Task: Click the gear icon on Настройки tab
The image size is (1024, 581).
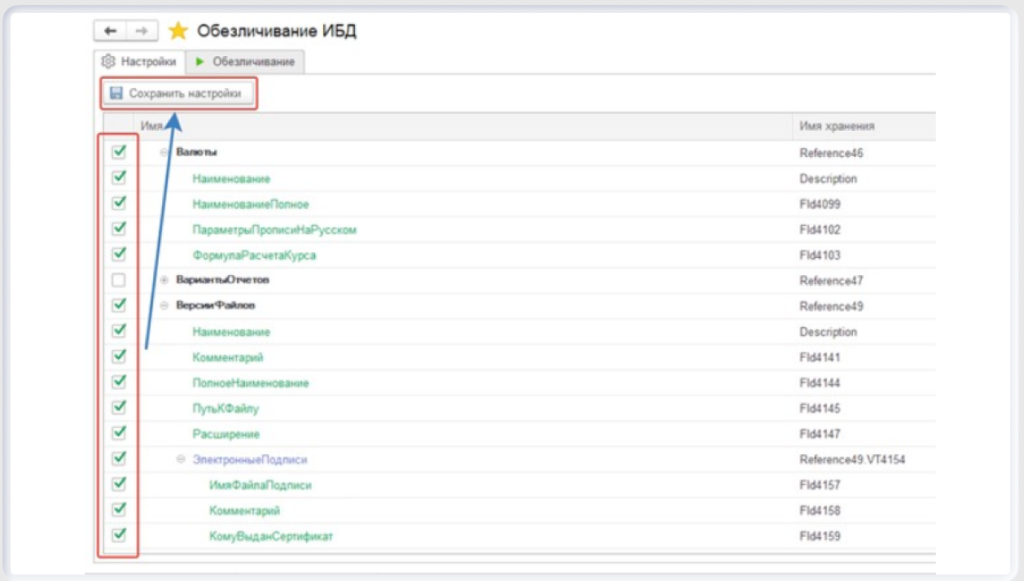Action: (109, 62)
